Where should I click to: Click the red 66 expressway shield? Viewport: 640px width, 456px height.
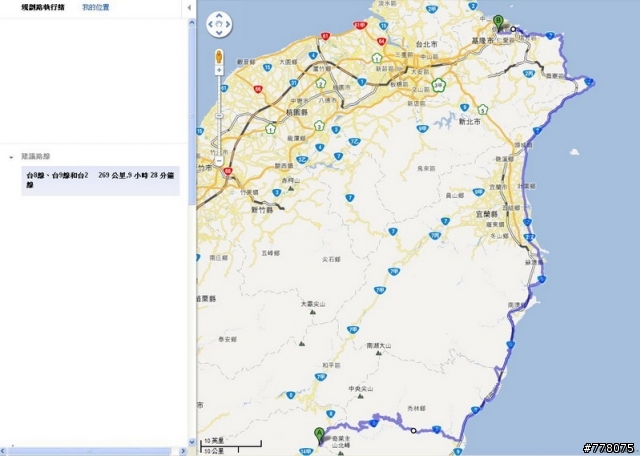pyautogui.click(x=258, y=89)
